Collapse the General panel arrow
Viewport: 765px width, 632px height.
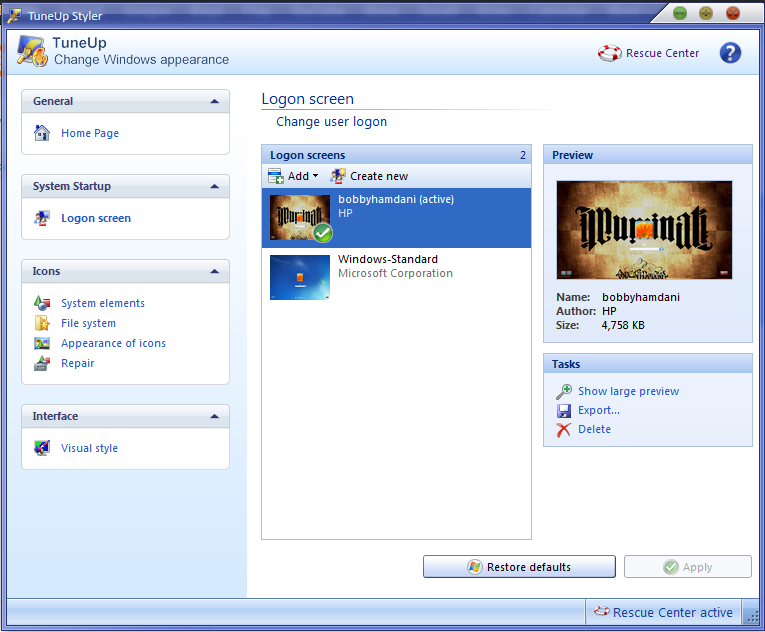pyautogui.click(x=214, y=101)
